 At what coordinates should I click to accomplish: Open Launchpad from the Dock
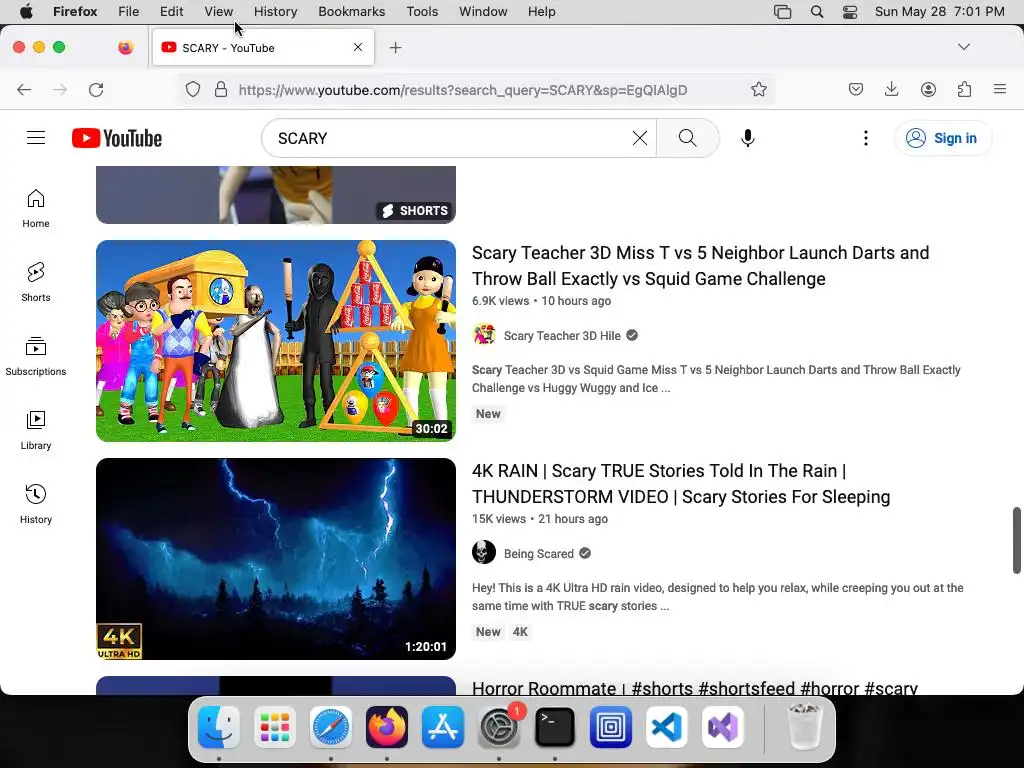(x=274, y=727)
